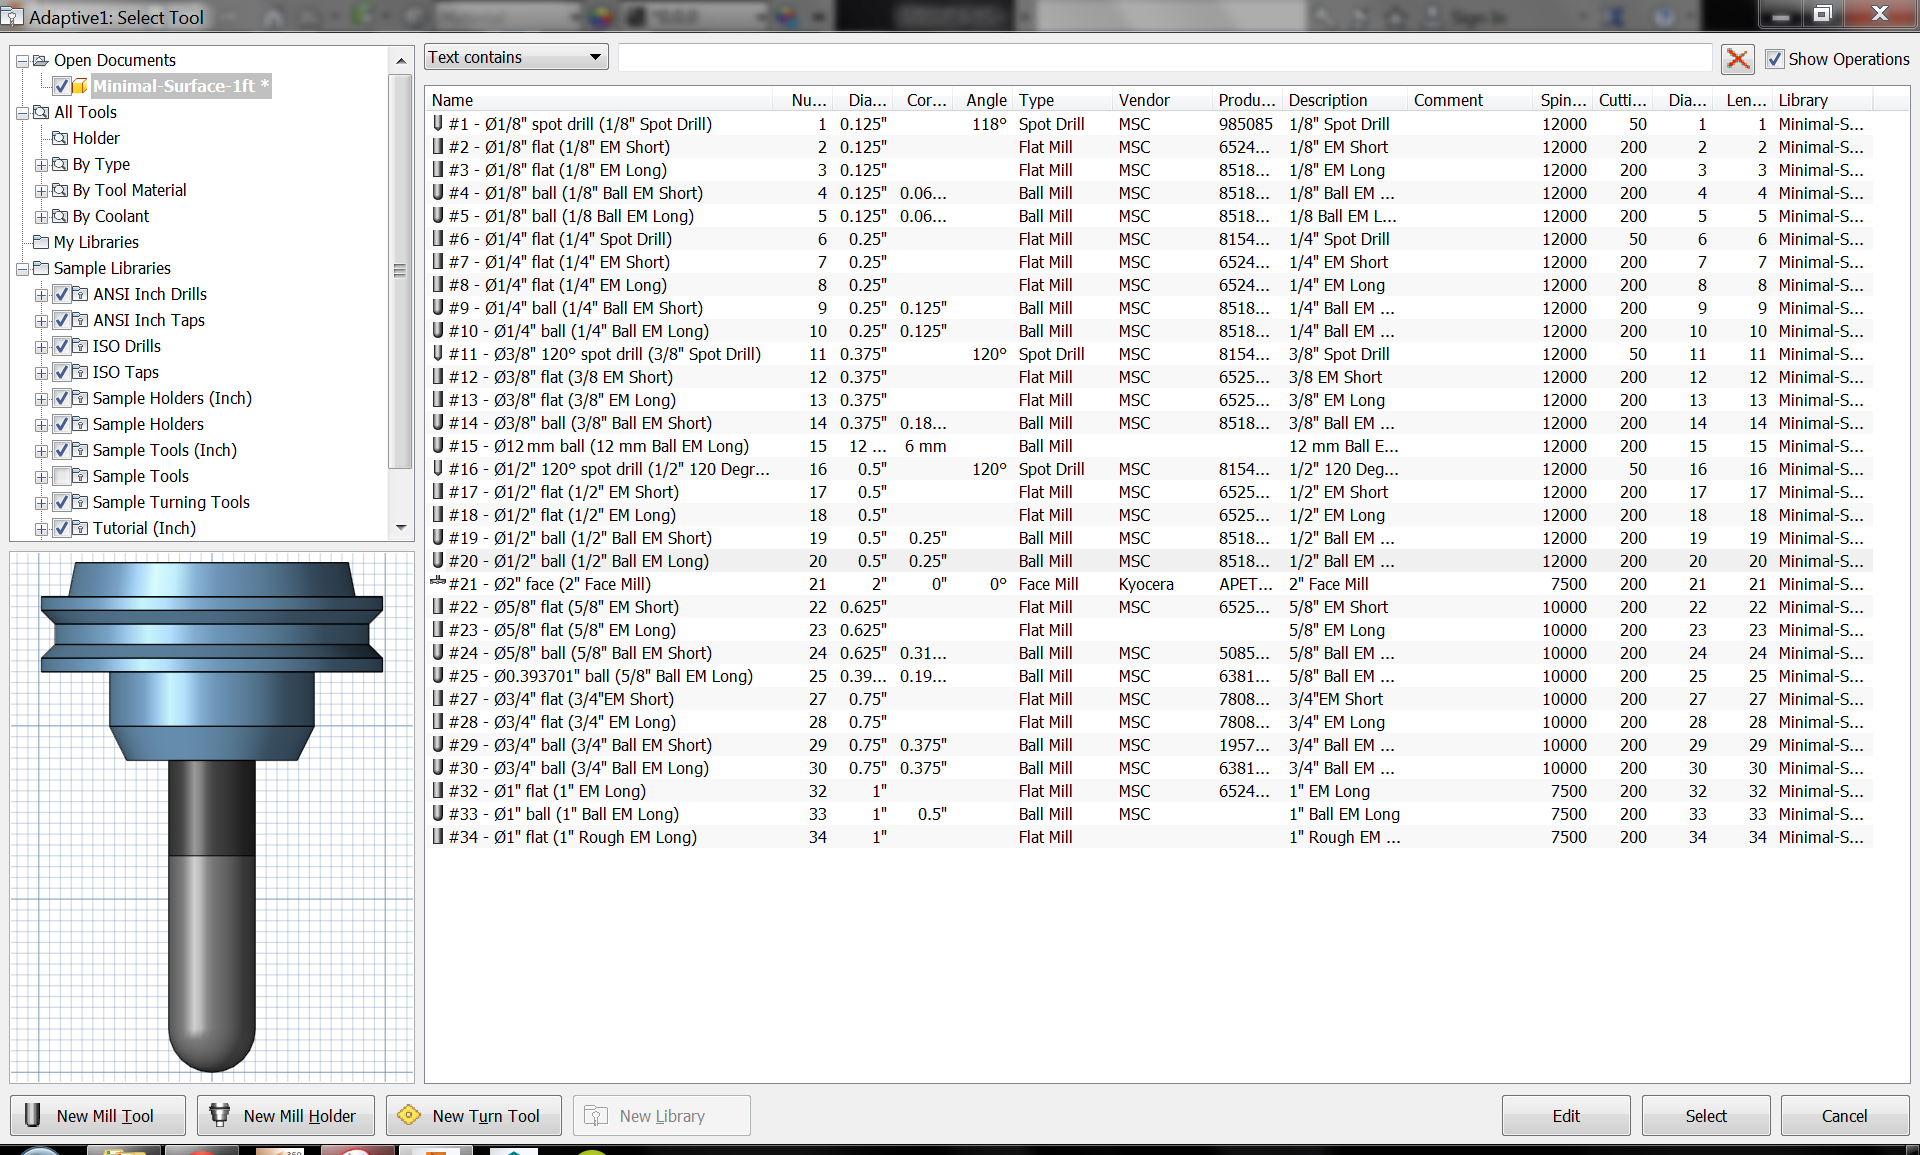Viewport: 1920px width, 1155px height.
Task: Click the tree scrollbar down arrow
Action: coord(401,528)
